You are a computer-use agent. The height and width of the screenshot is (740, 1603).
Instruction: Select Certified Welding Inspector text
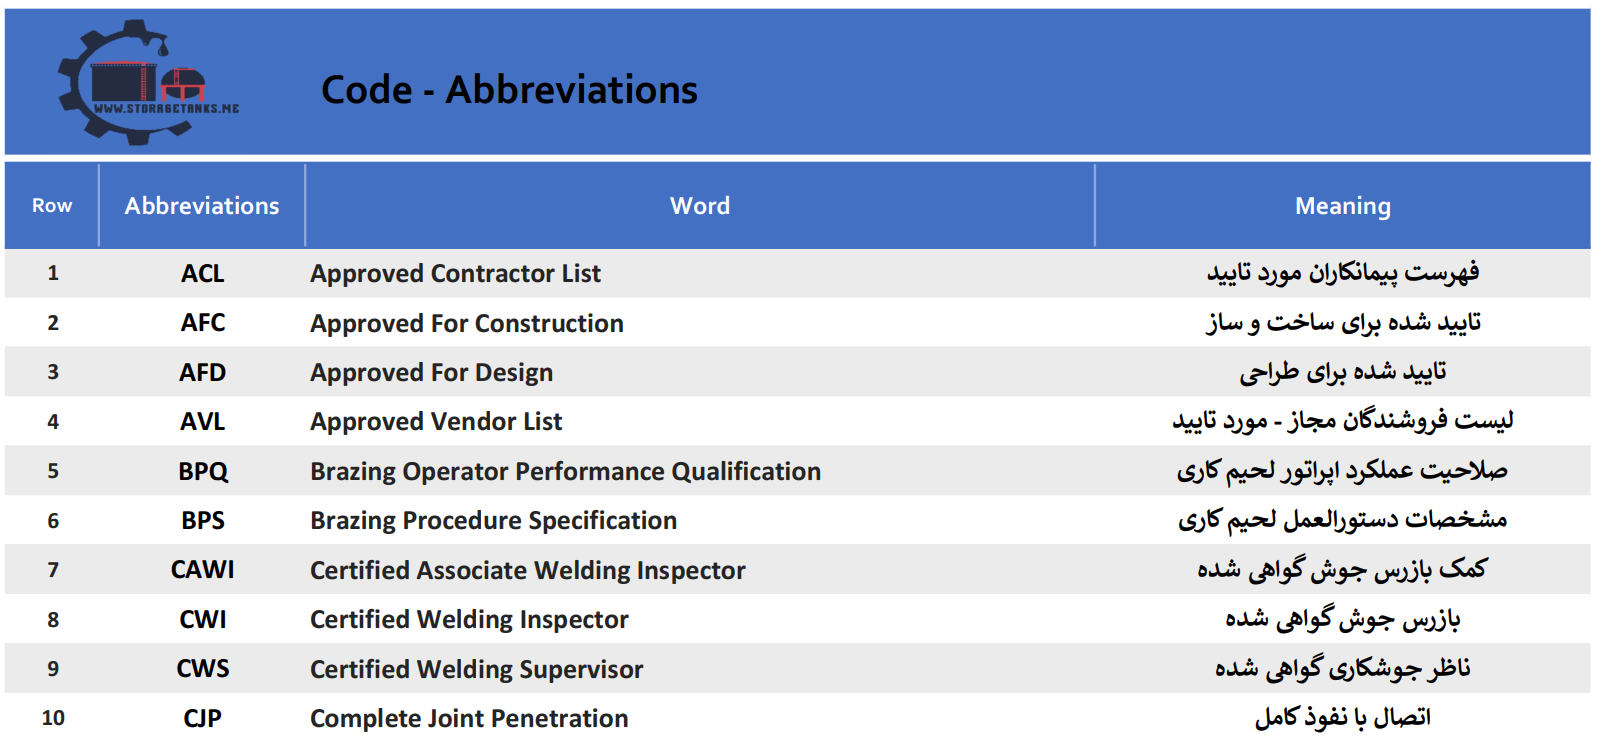[x=469, y=620]
